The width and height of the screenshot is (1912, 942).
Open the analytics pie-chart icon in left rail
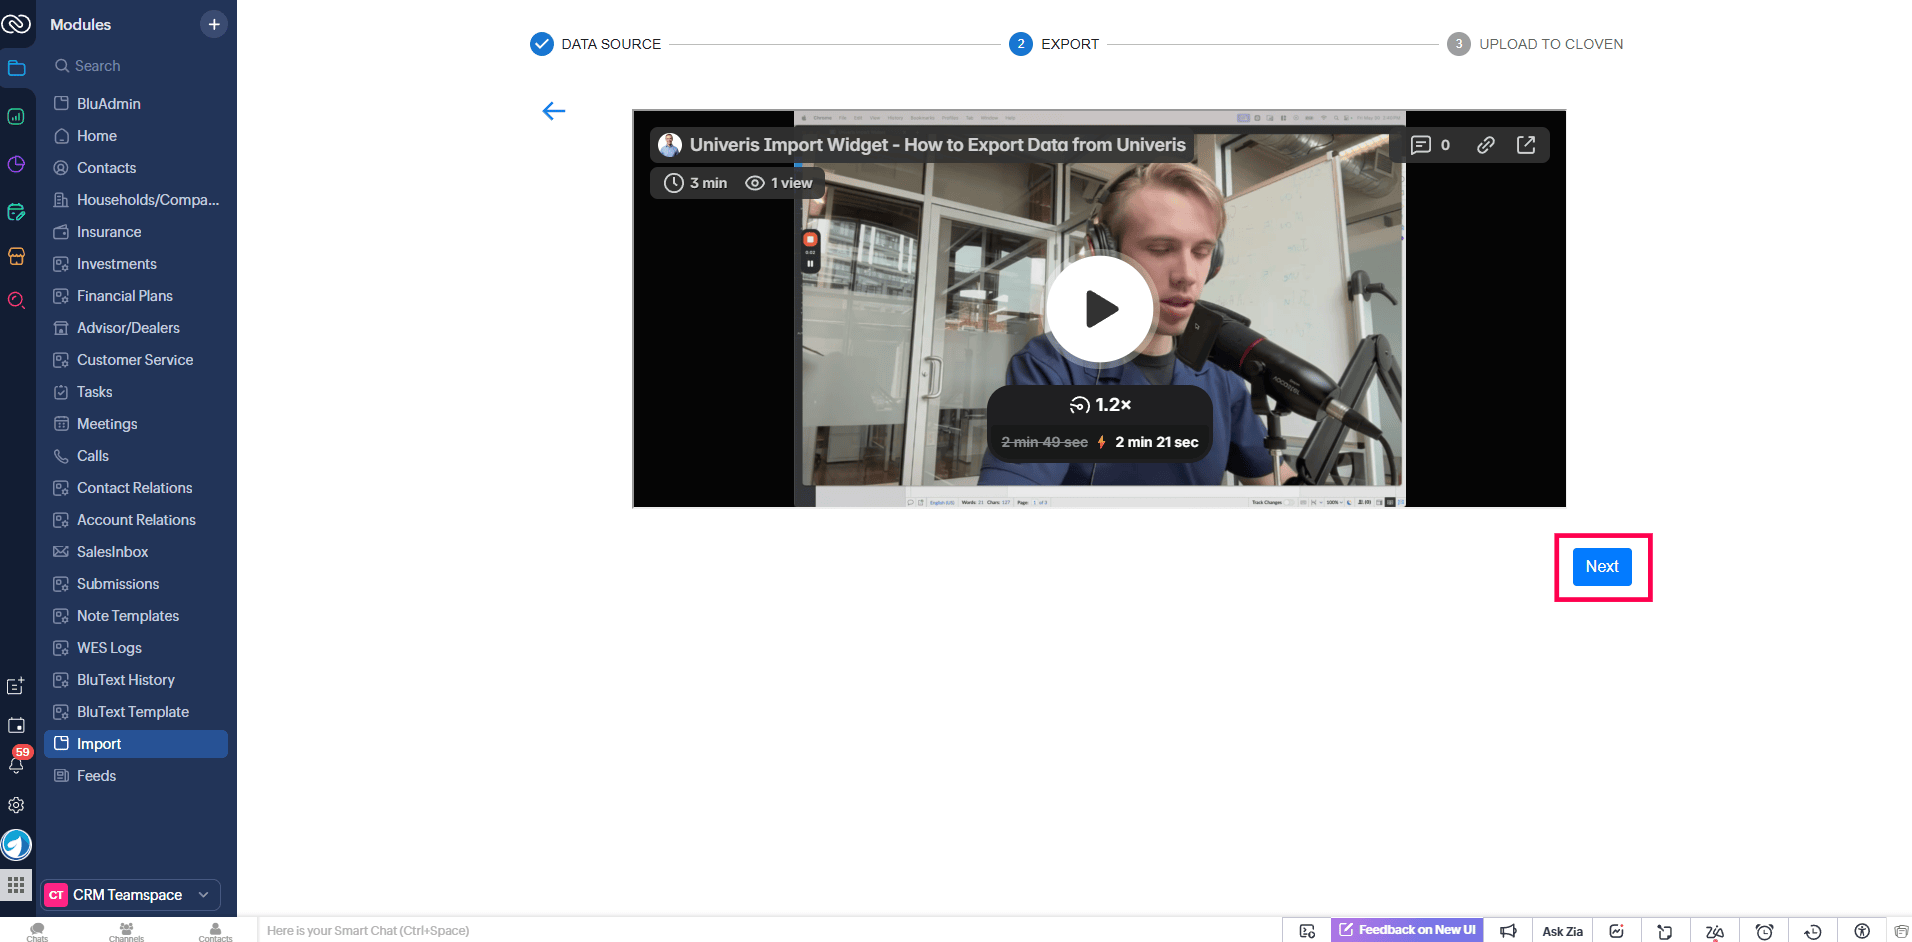16,164
